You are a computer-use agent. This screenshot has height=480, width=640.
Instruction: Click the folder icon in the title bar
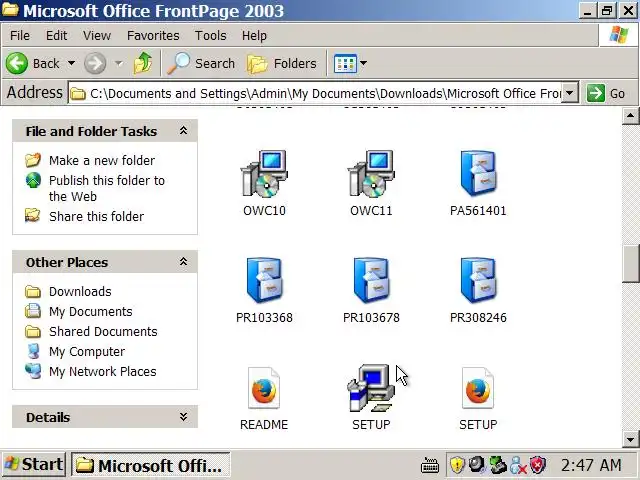point(10,10)
